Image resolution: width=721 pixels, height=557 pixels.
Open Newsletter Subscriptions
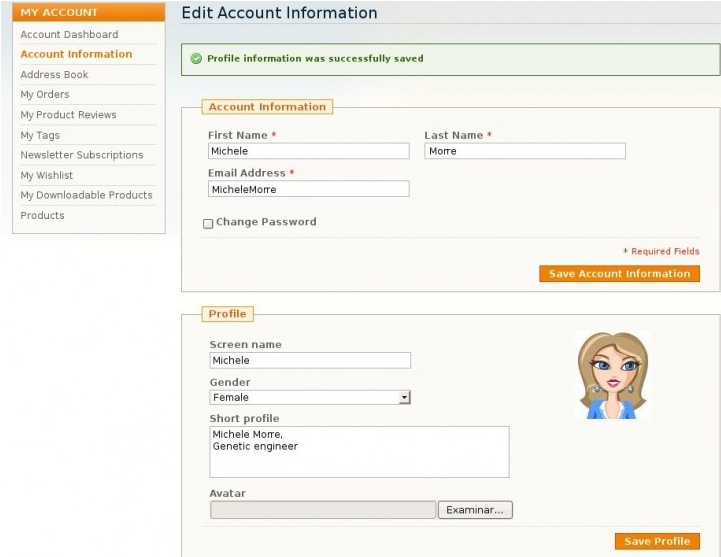pyautogui.click(x=81, y=155)
